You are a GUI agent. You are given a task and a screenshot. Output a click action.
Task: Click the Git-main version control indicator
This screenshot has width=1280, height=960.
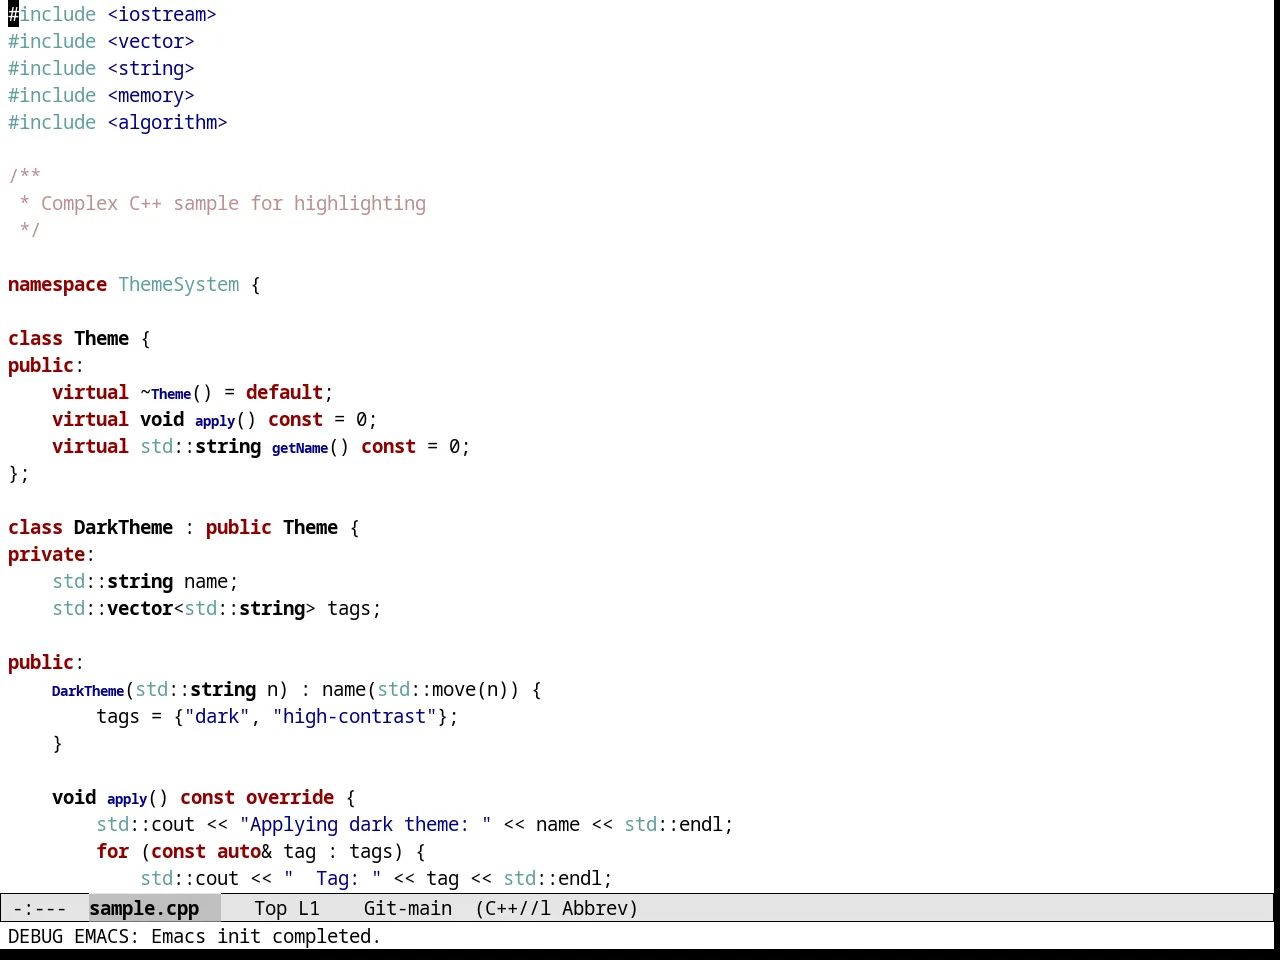coord(408,908)
